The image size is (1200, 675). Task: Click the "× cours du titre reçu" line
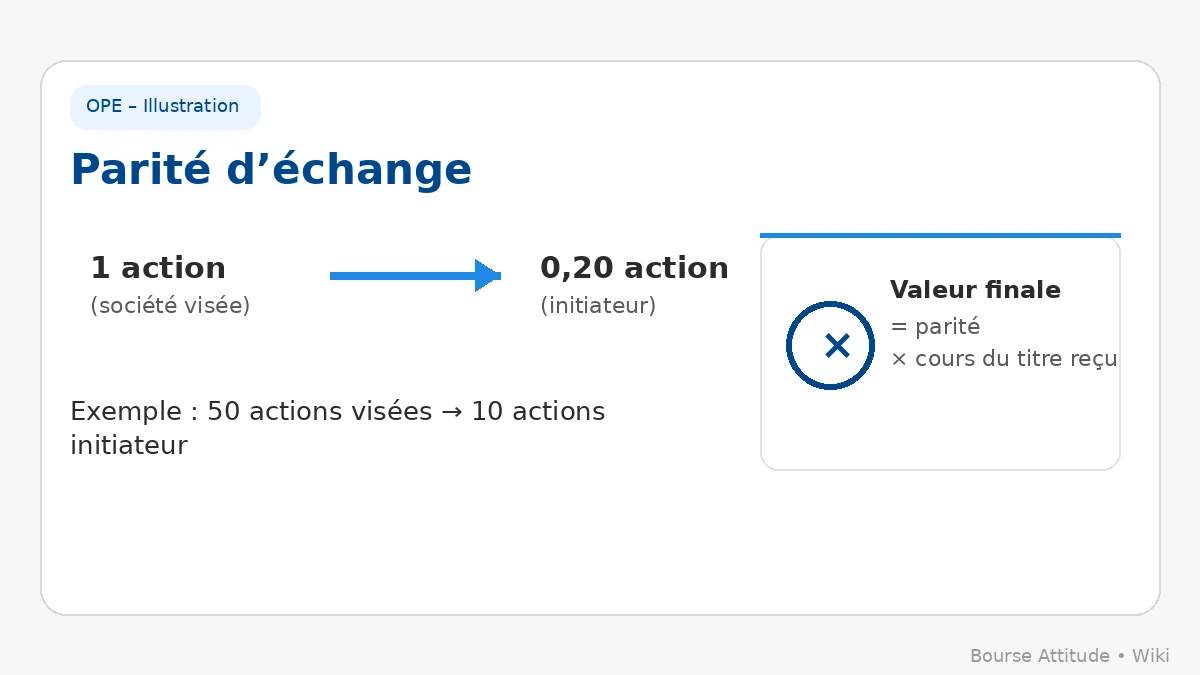click(x=1003, y=359)
